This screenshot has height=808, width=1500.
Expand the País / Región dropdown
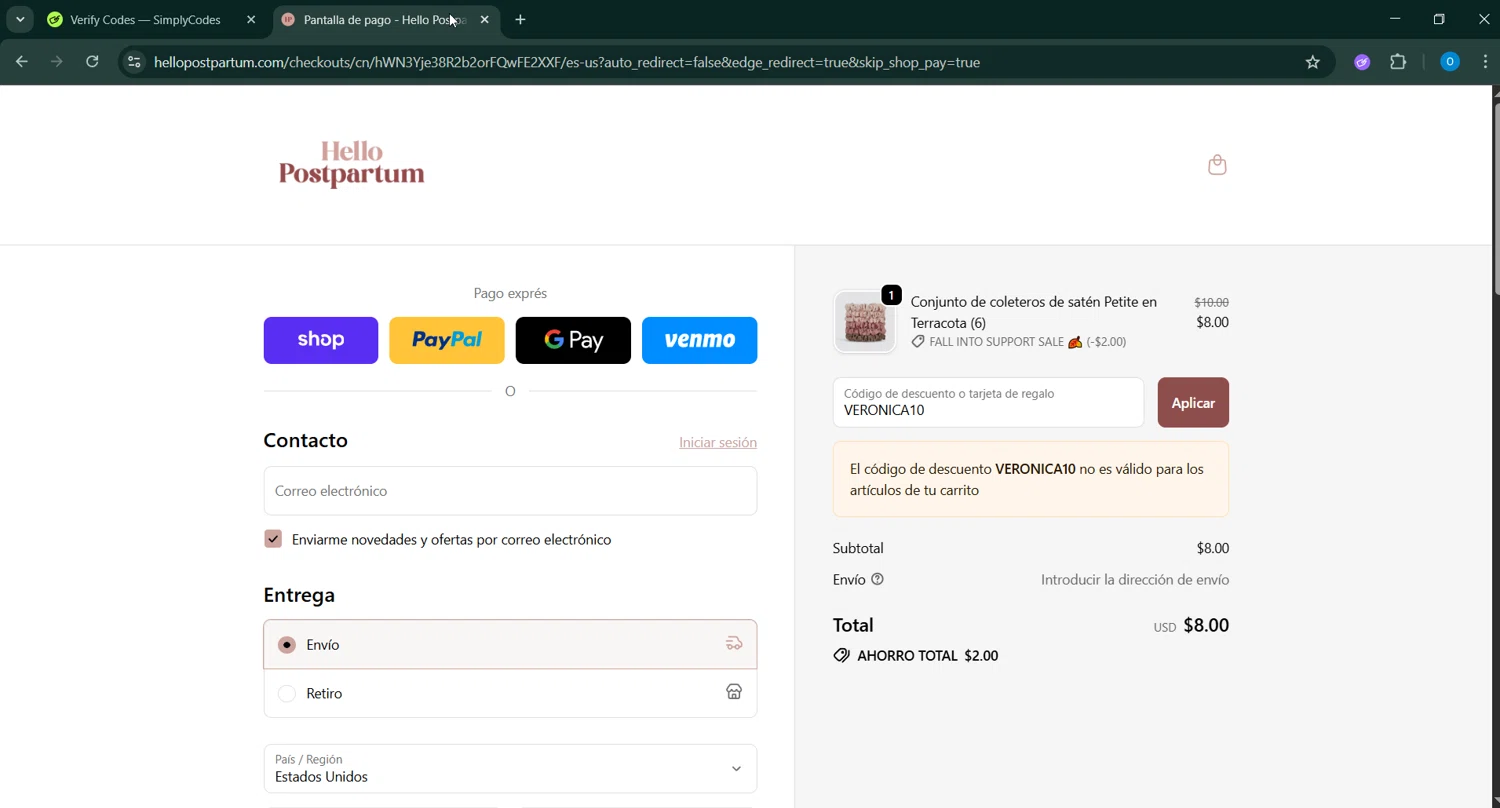point(510,768)
